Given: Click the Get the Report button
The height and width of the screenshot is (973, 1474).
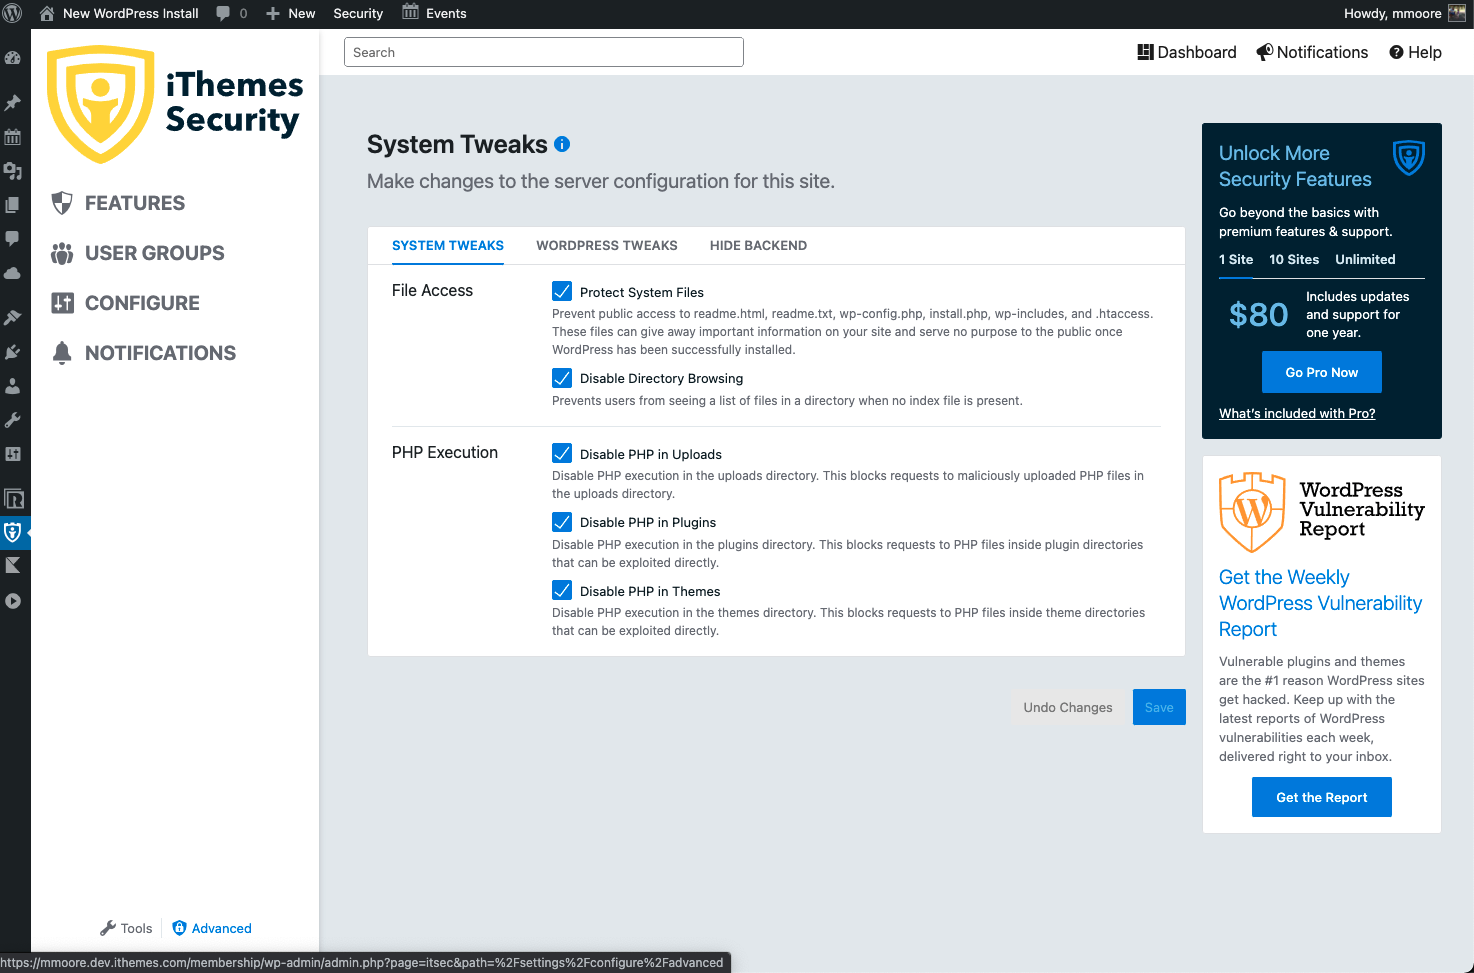Looking at the screenshot, I should pos(1322,797).
